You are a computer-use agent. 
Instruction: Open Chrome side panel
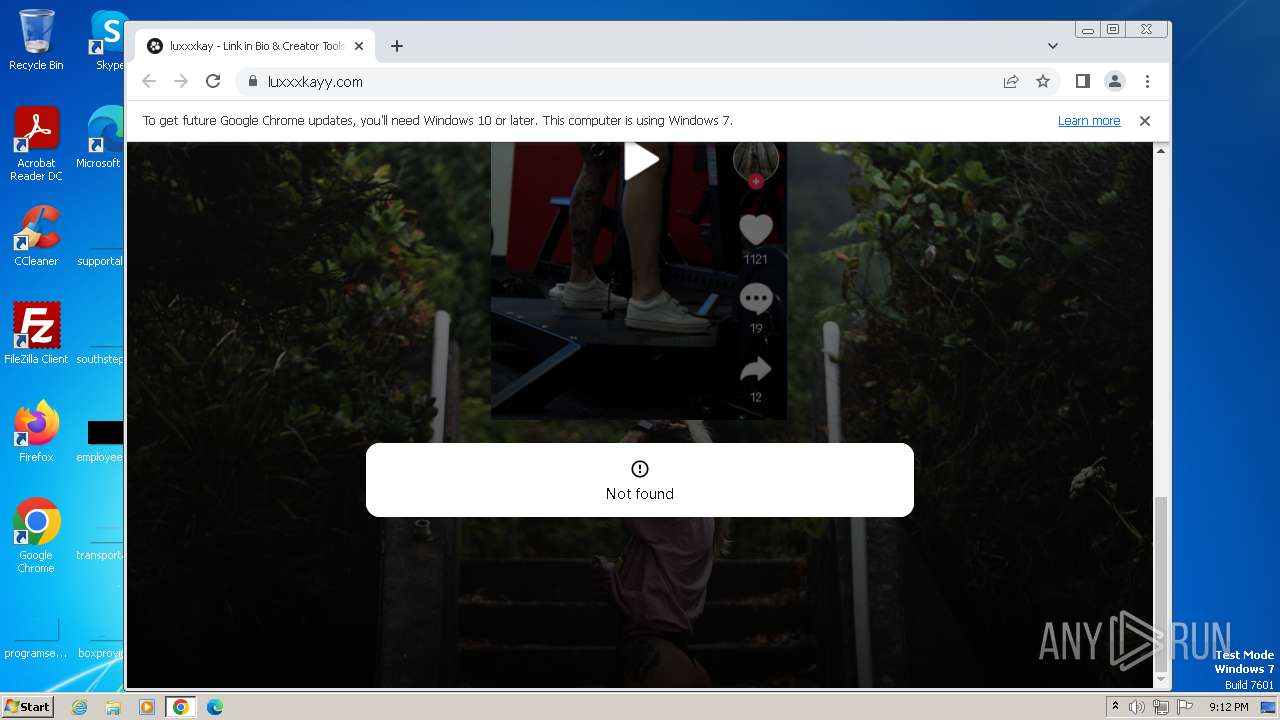pyautogui.click(x=1083, y=82)
